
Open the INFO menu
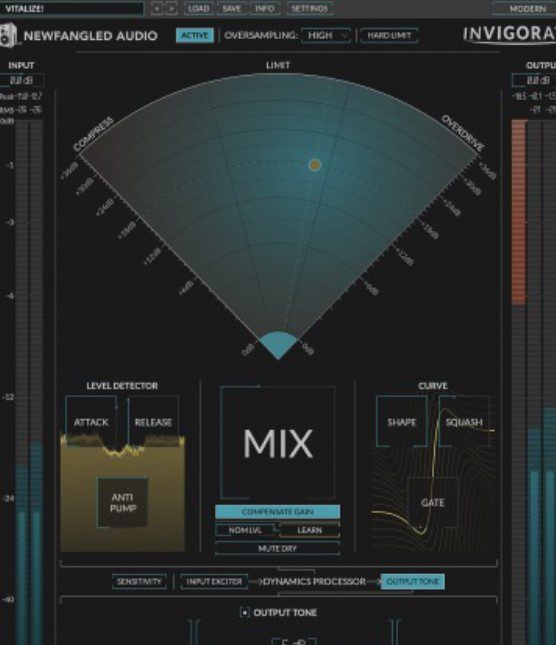pyautogui.click(x=264, y=8)
